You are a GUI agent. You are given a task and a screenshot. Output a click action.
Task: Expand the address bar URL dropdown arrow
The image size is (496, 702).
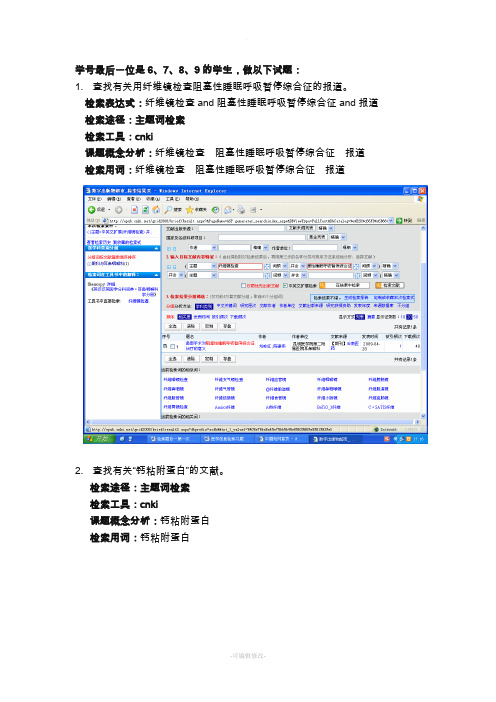coord(391,220)
